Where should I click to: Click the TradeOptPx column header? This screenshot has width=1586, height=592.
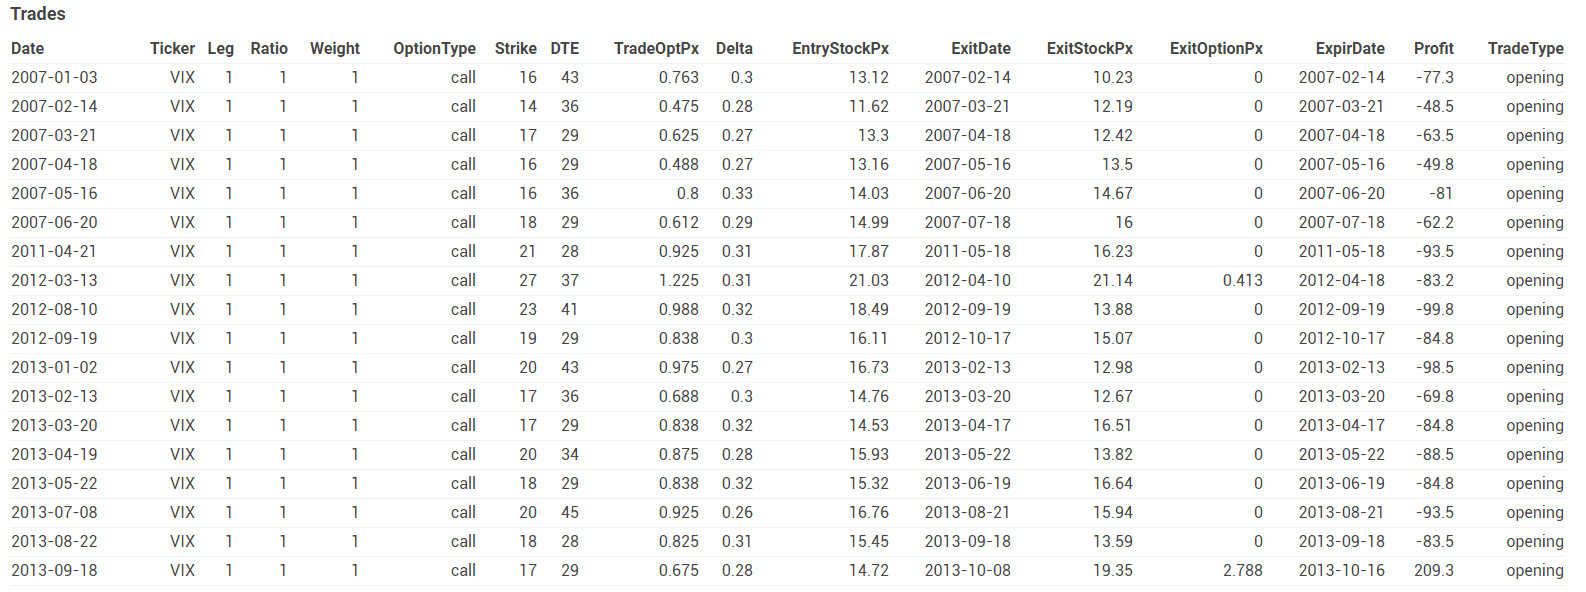pyautogui.click(x=657, y=48)
